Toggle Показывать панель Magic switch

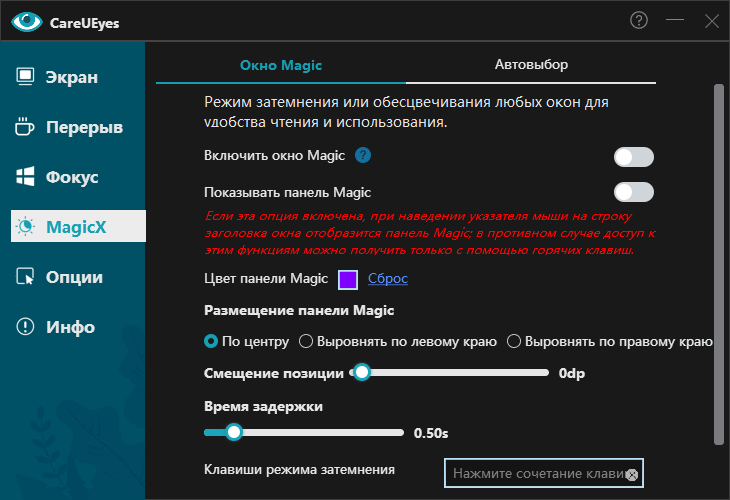633,192
